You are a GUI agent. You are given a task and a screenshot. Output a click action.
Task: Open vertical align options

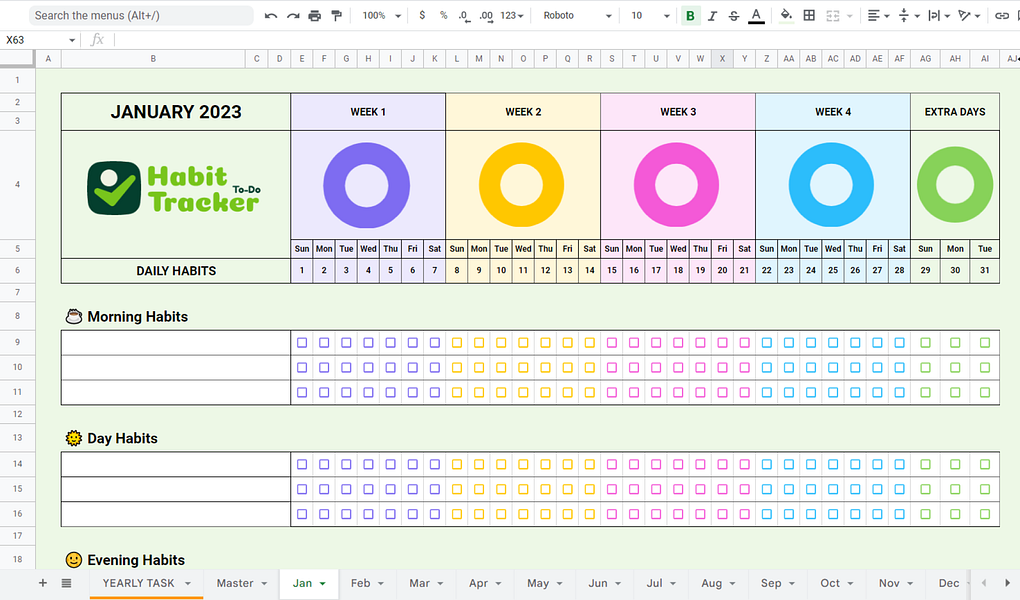[909, 16]
